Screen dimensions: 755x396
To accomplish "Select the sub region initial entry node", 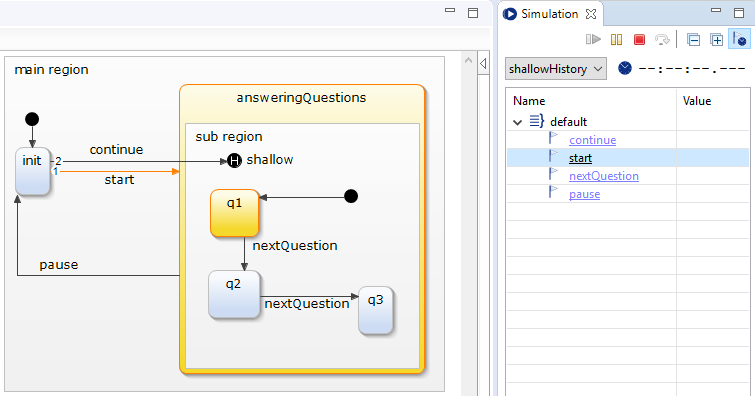I will tap(351, 197).
